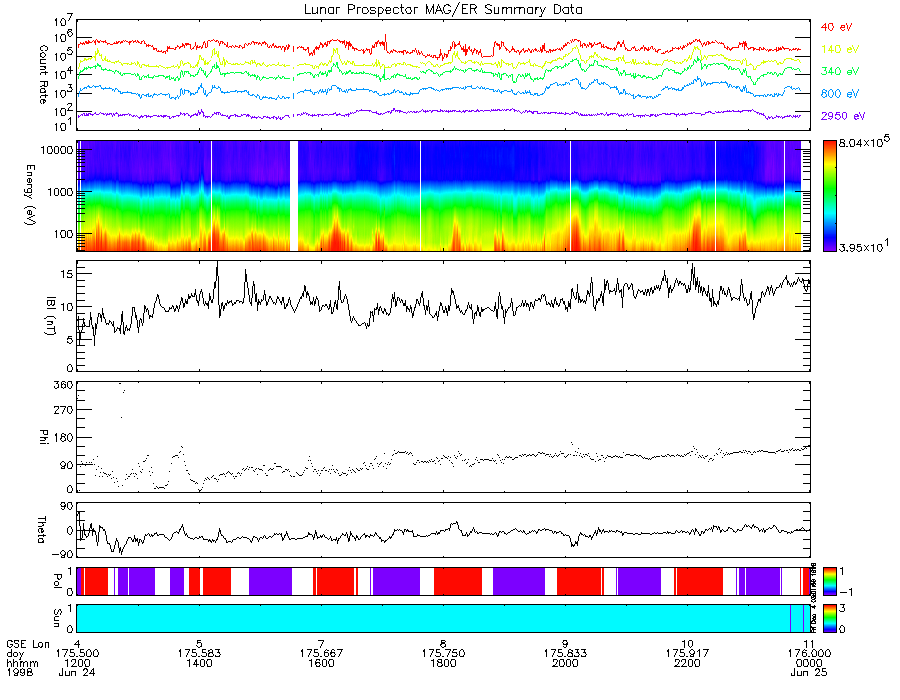Click the Pol panel color bar legend
The width and height of the screenshot is (900, 700).
tap(829, 581)
